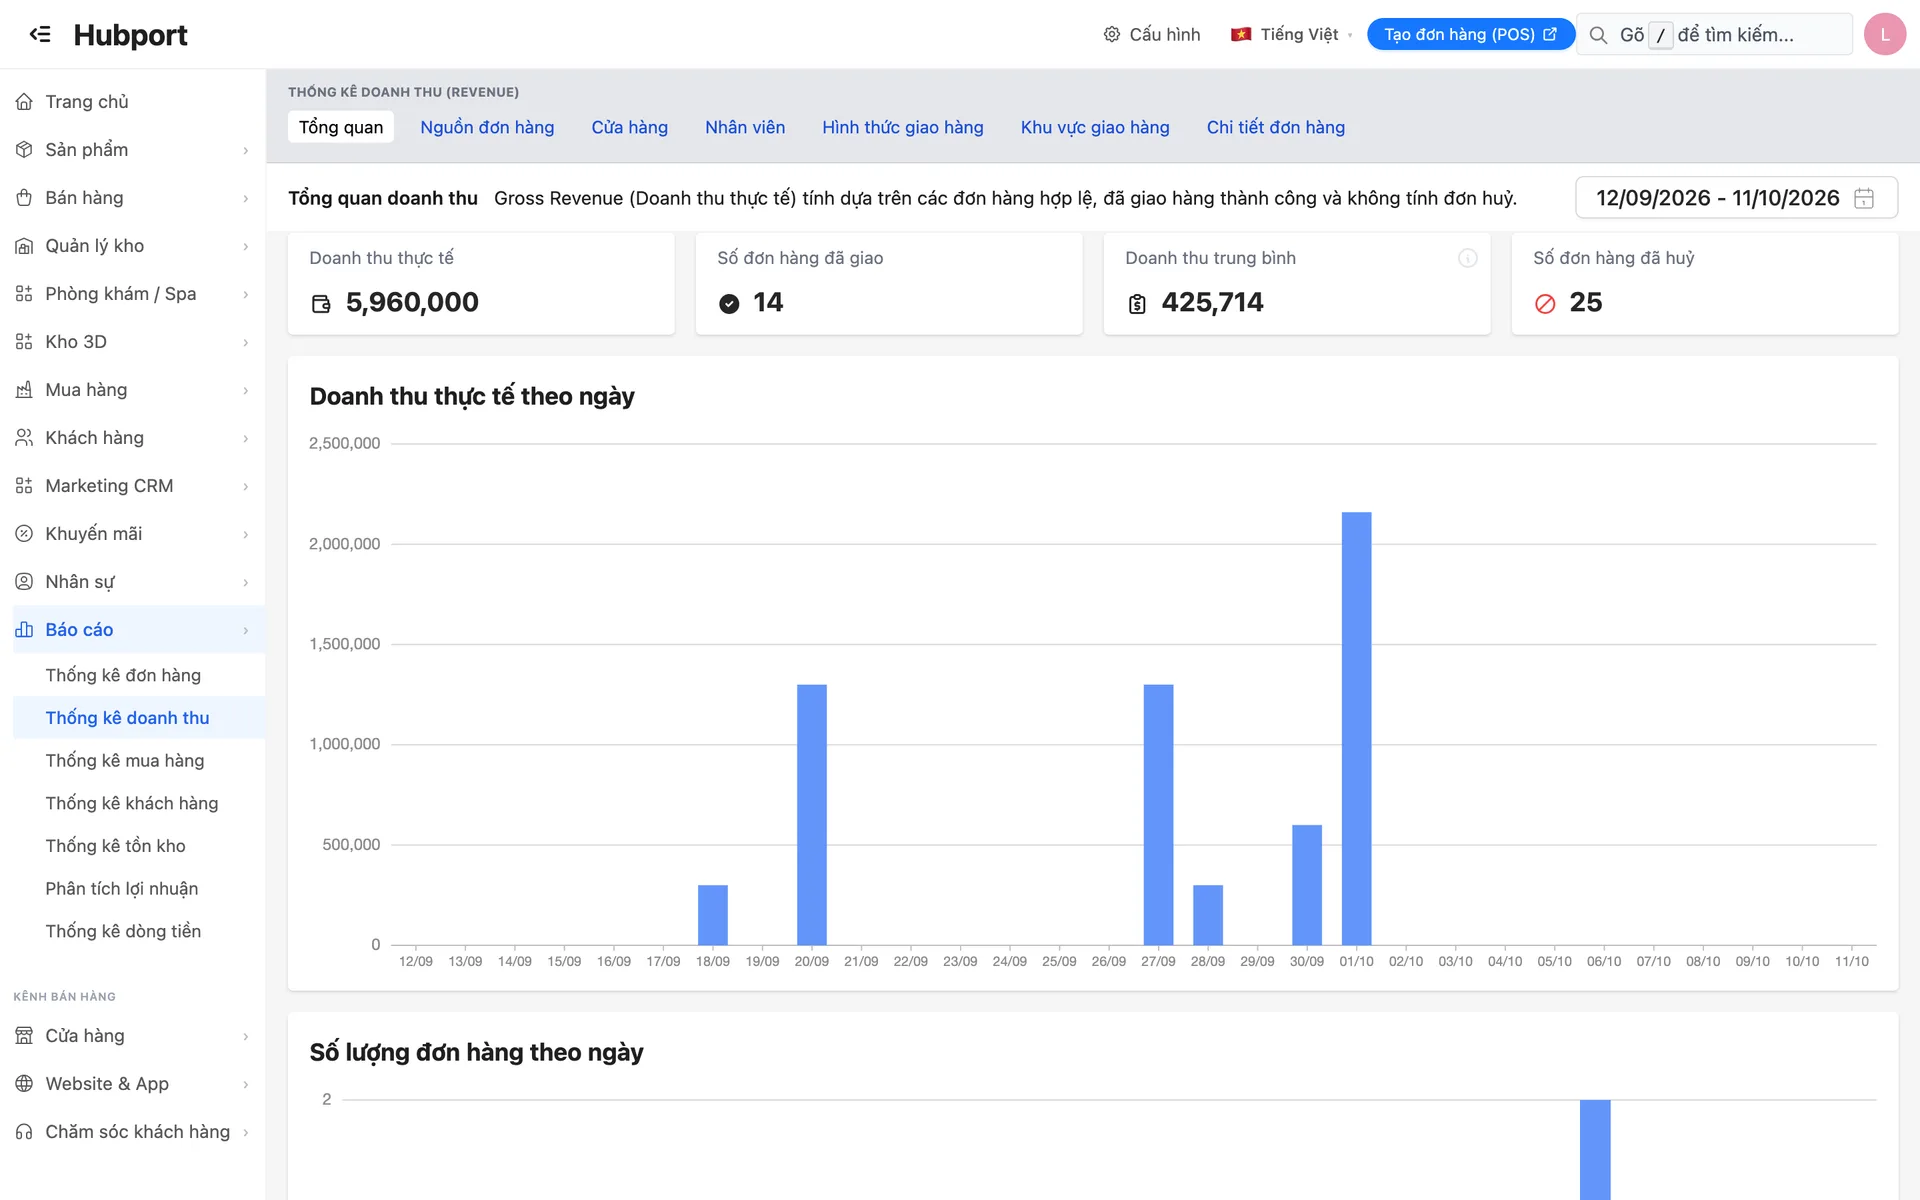
Task: Switch to the Nhân viên tab
Action: 745,127
